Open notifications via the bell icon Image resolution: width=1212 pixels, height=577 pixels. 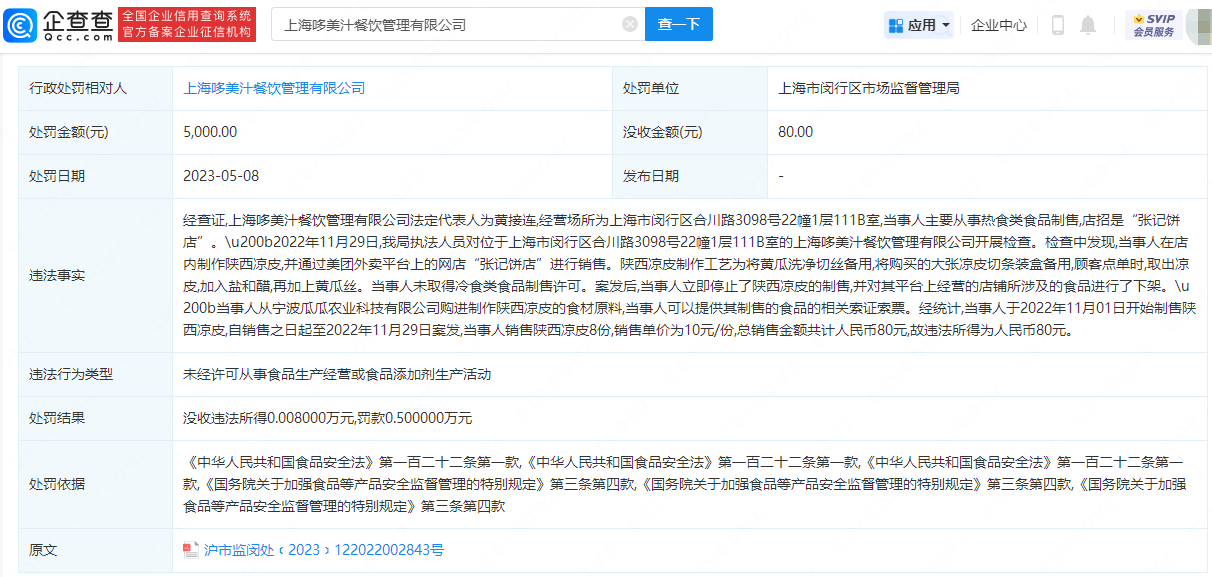click(1088, 25)
